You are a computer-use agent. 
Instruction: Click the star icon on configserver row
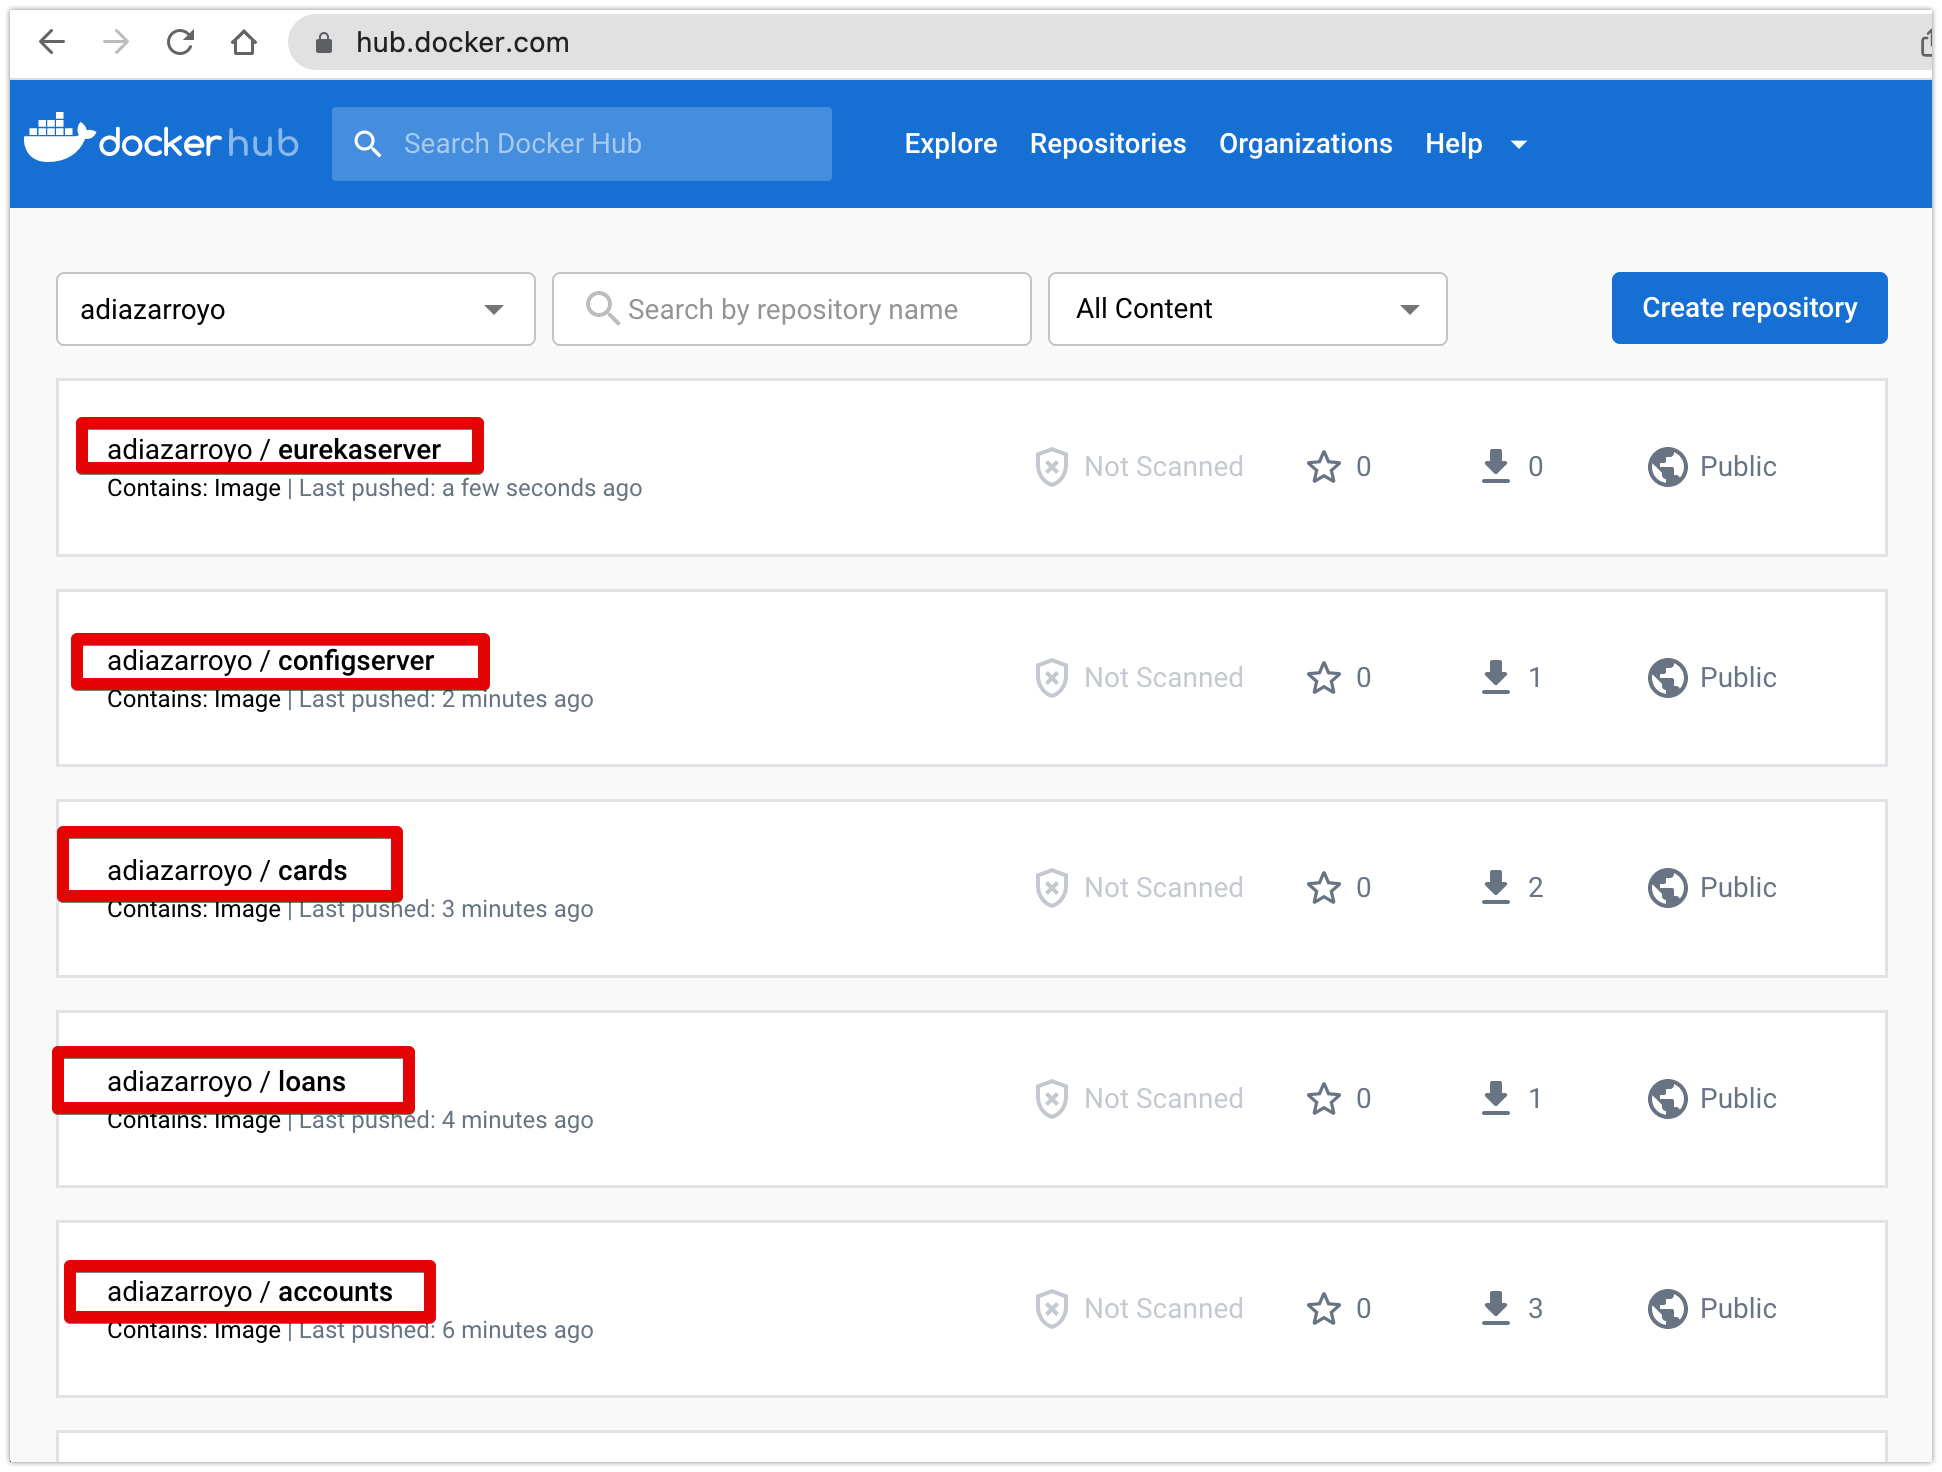coord(1324,678)
